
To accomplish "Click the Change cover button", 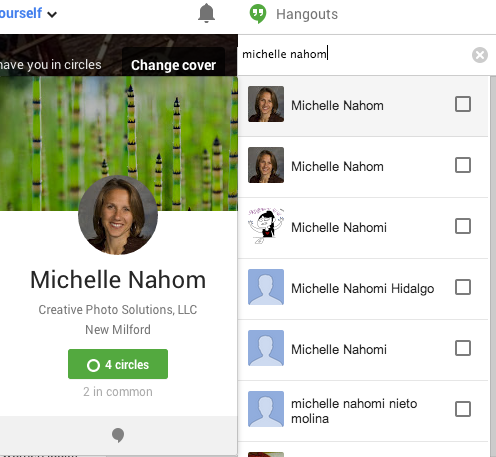I will (x=173, y=65).
